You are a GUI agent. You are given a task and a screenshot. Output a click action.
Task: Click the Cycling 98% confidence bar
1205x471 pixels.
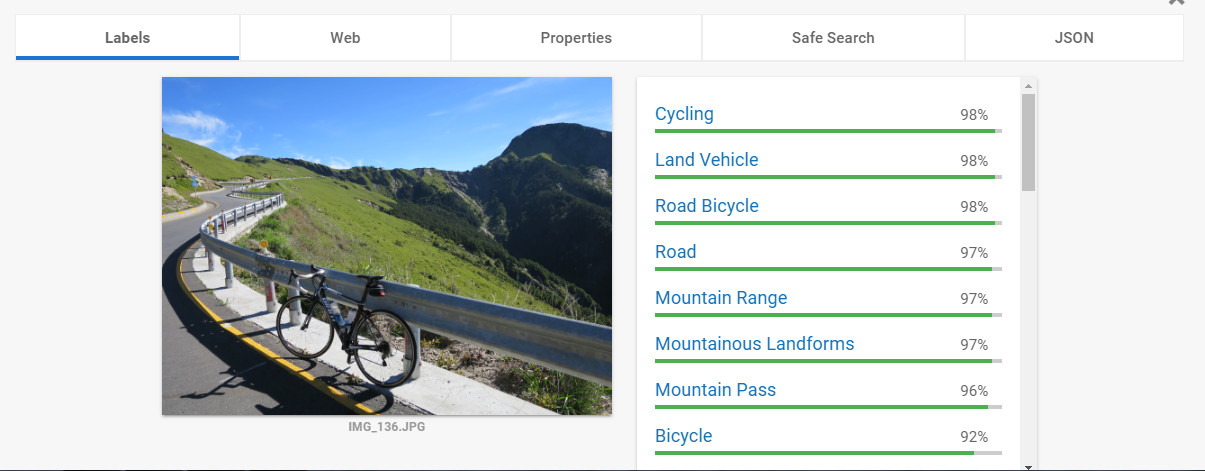click(x=827, y=131)
